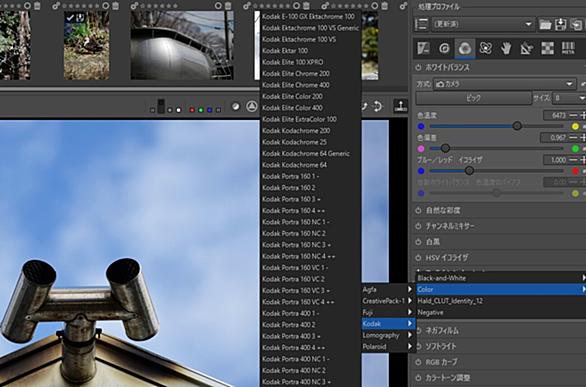The width and height of the screenshot is (586, 387).
Task: Open the Negative menu entry
Action: [x=501, y=312]
